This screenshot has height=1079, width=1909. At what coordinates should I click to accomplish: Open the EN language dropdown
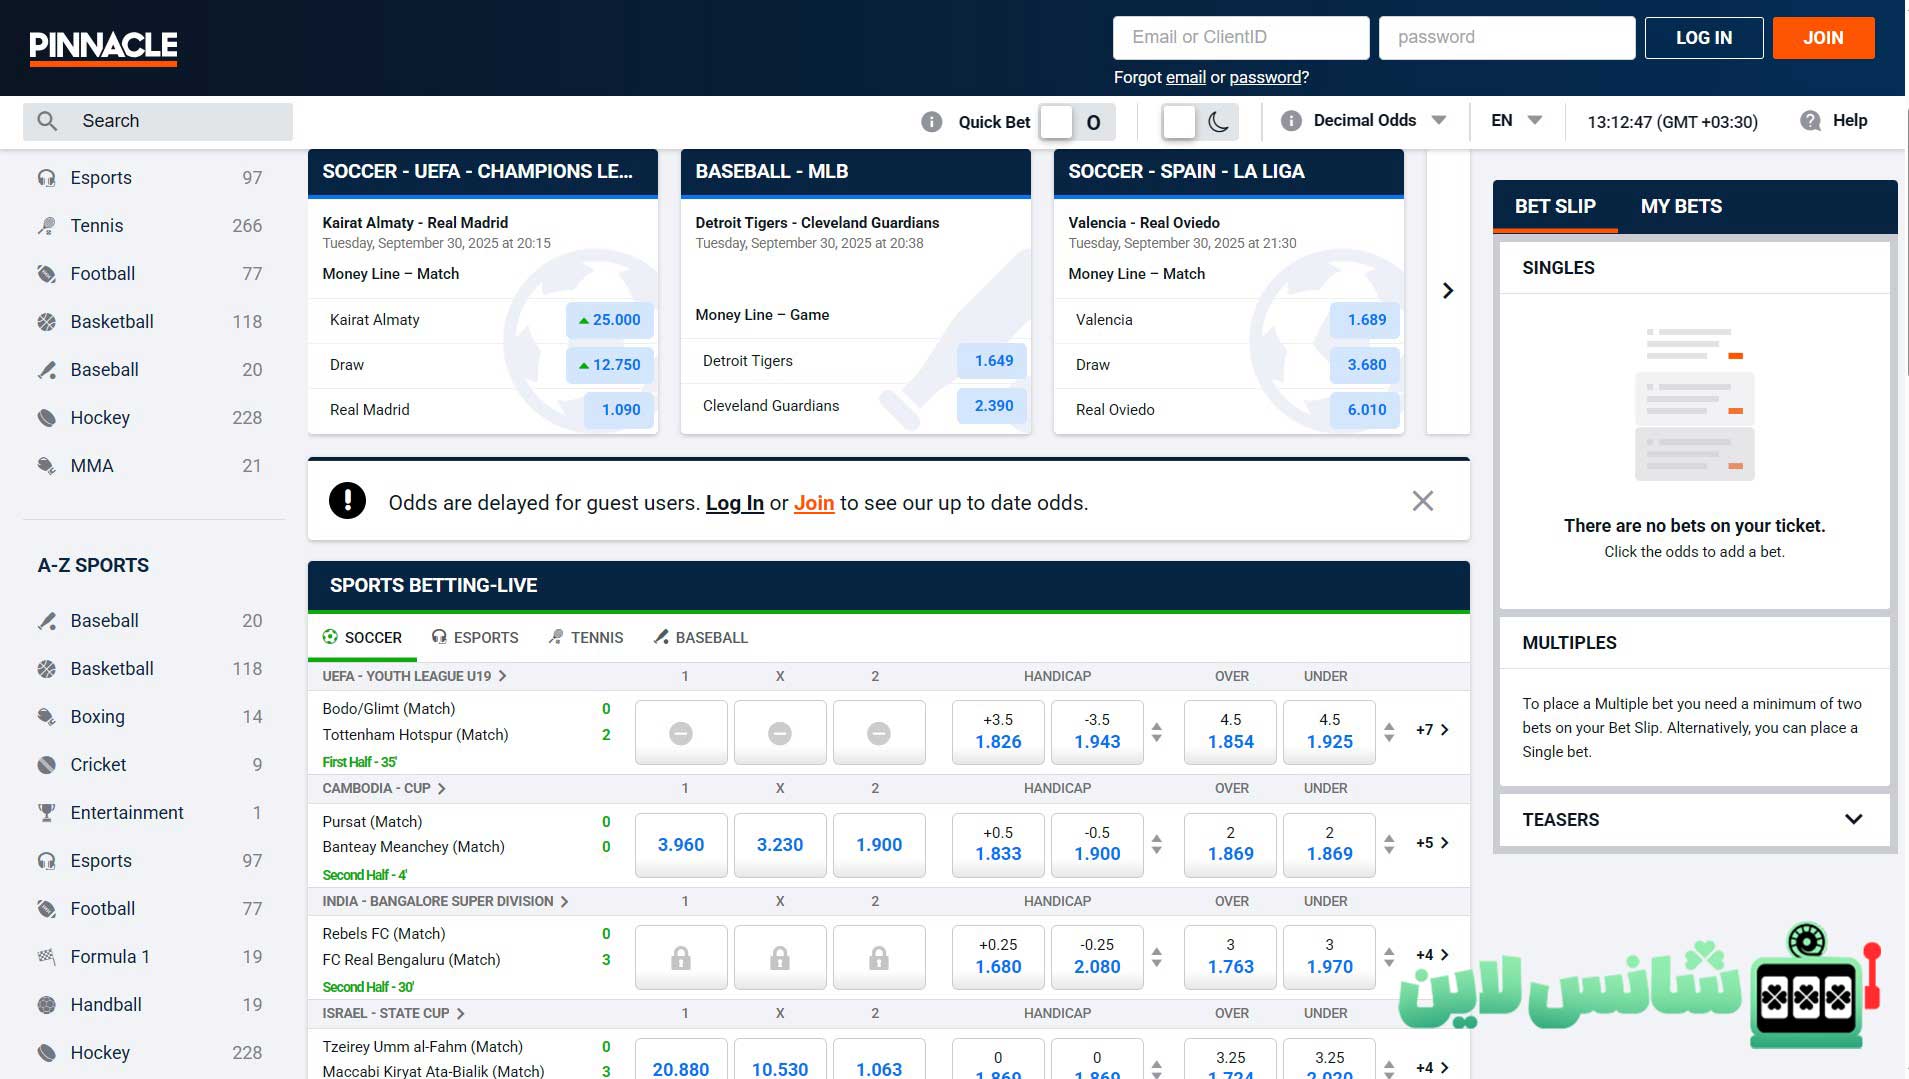pos(1516,121)
